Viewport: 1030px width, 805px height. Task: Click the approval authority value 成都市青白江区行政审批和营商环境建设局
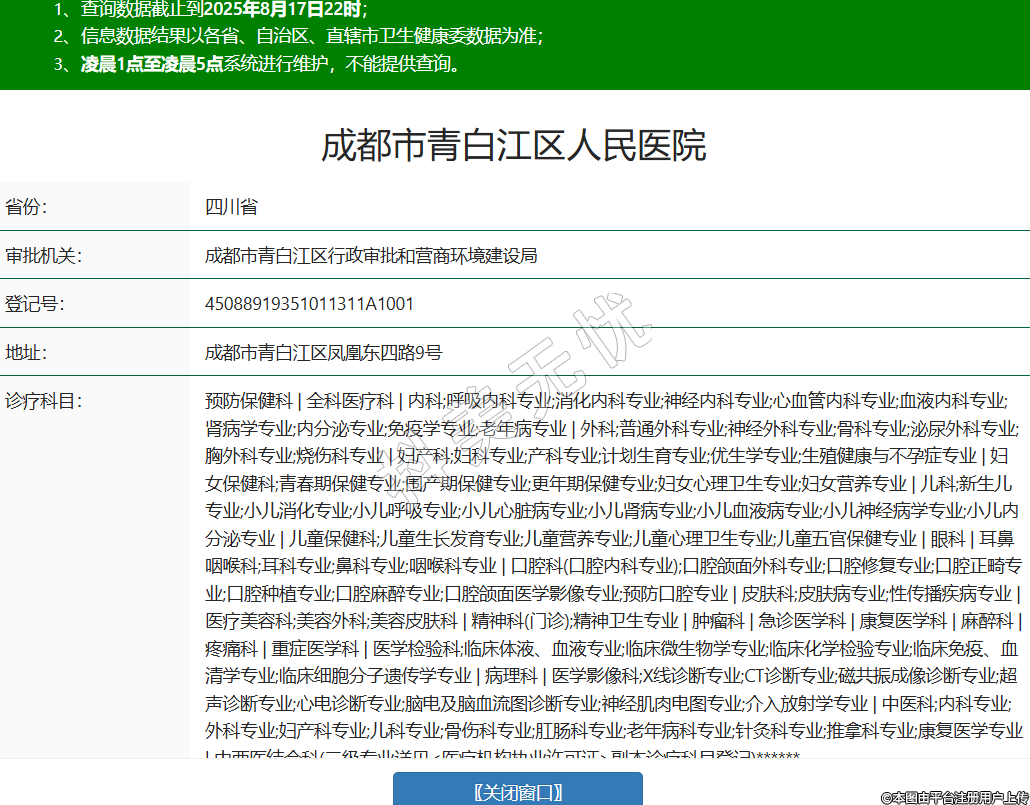(371, 255)
